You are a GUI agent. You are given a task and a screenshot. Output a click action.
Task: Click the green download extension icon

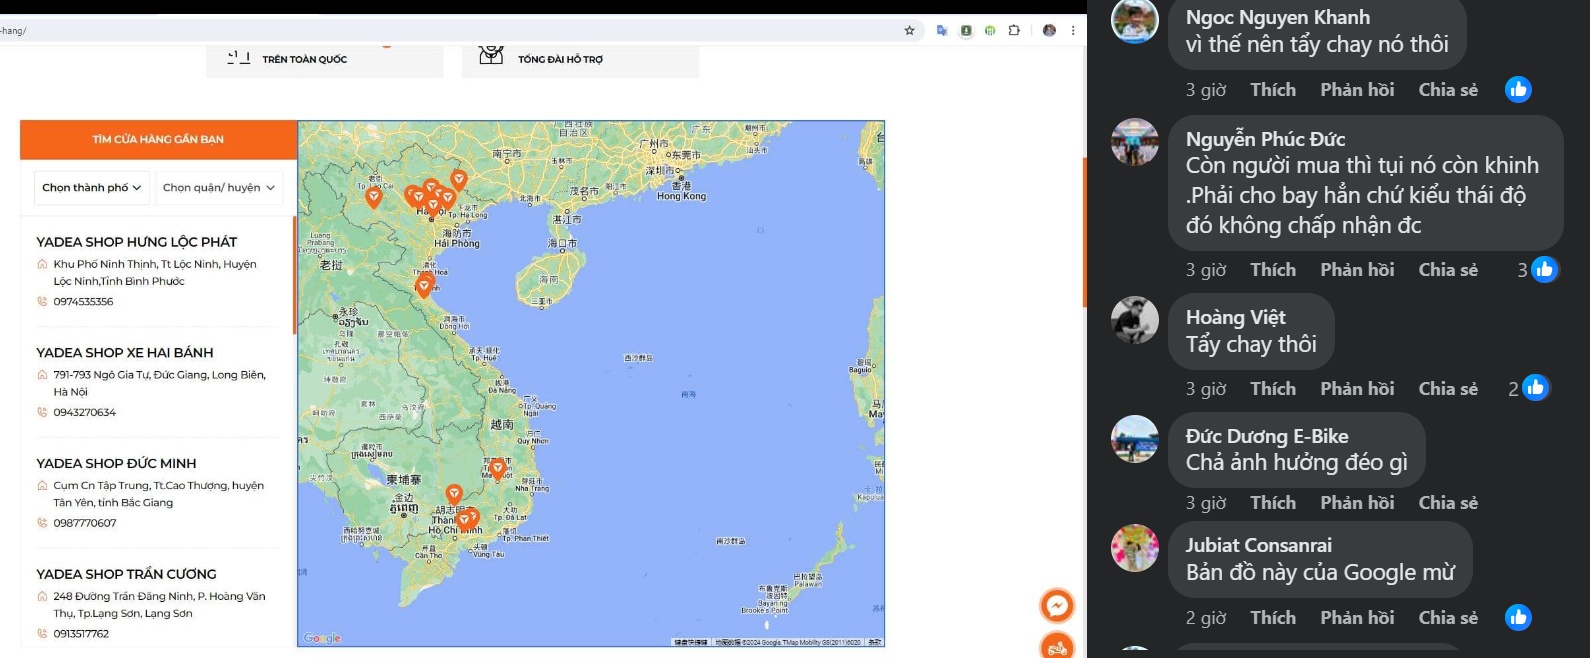[966, 30]
